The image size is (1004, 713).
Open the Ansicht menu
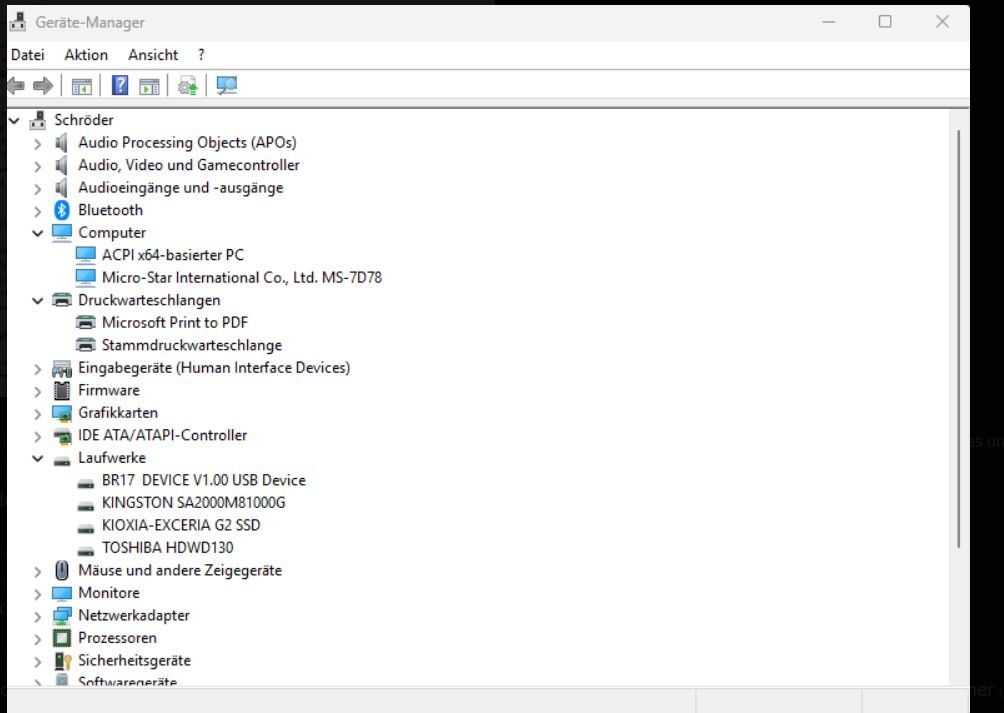[153, 55]
